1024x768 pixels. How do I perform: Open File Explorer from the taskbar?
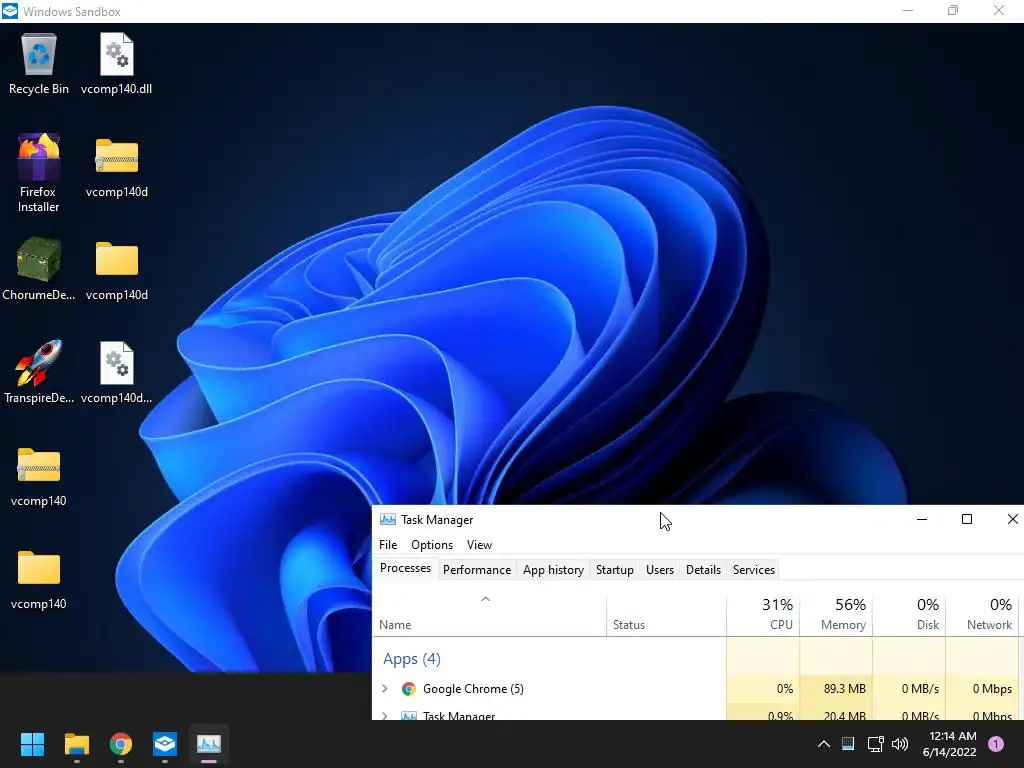tap(76, 744)
